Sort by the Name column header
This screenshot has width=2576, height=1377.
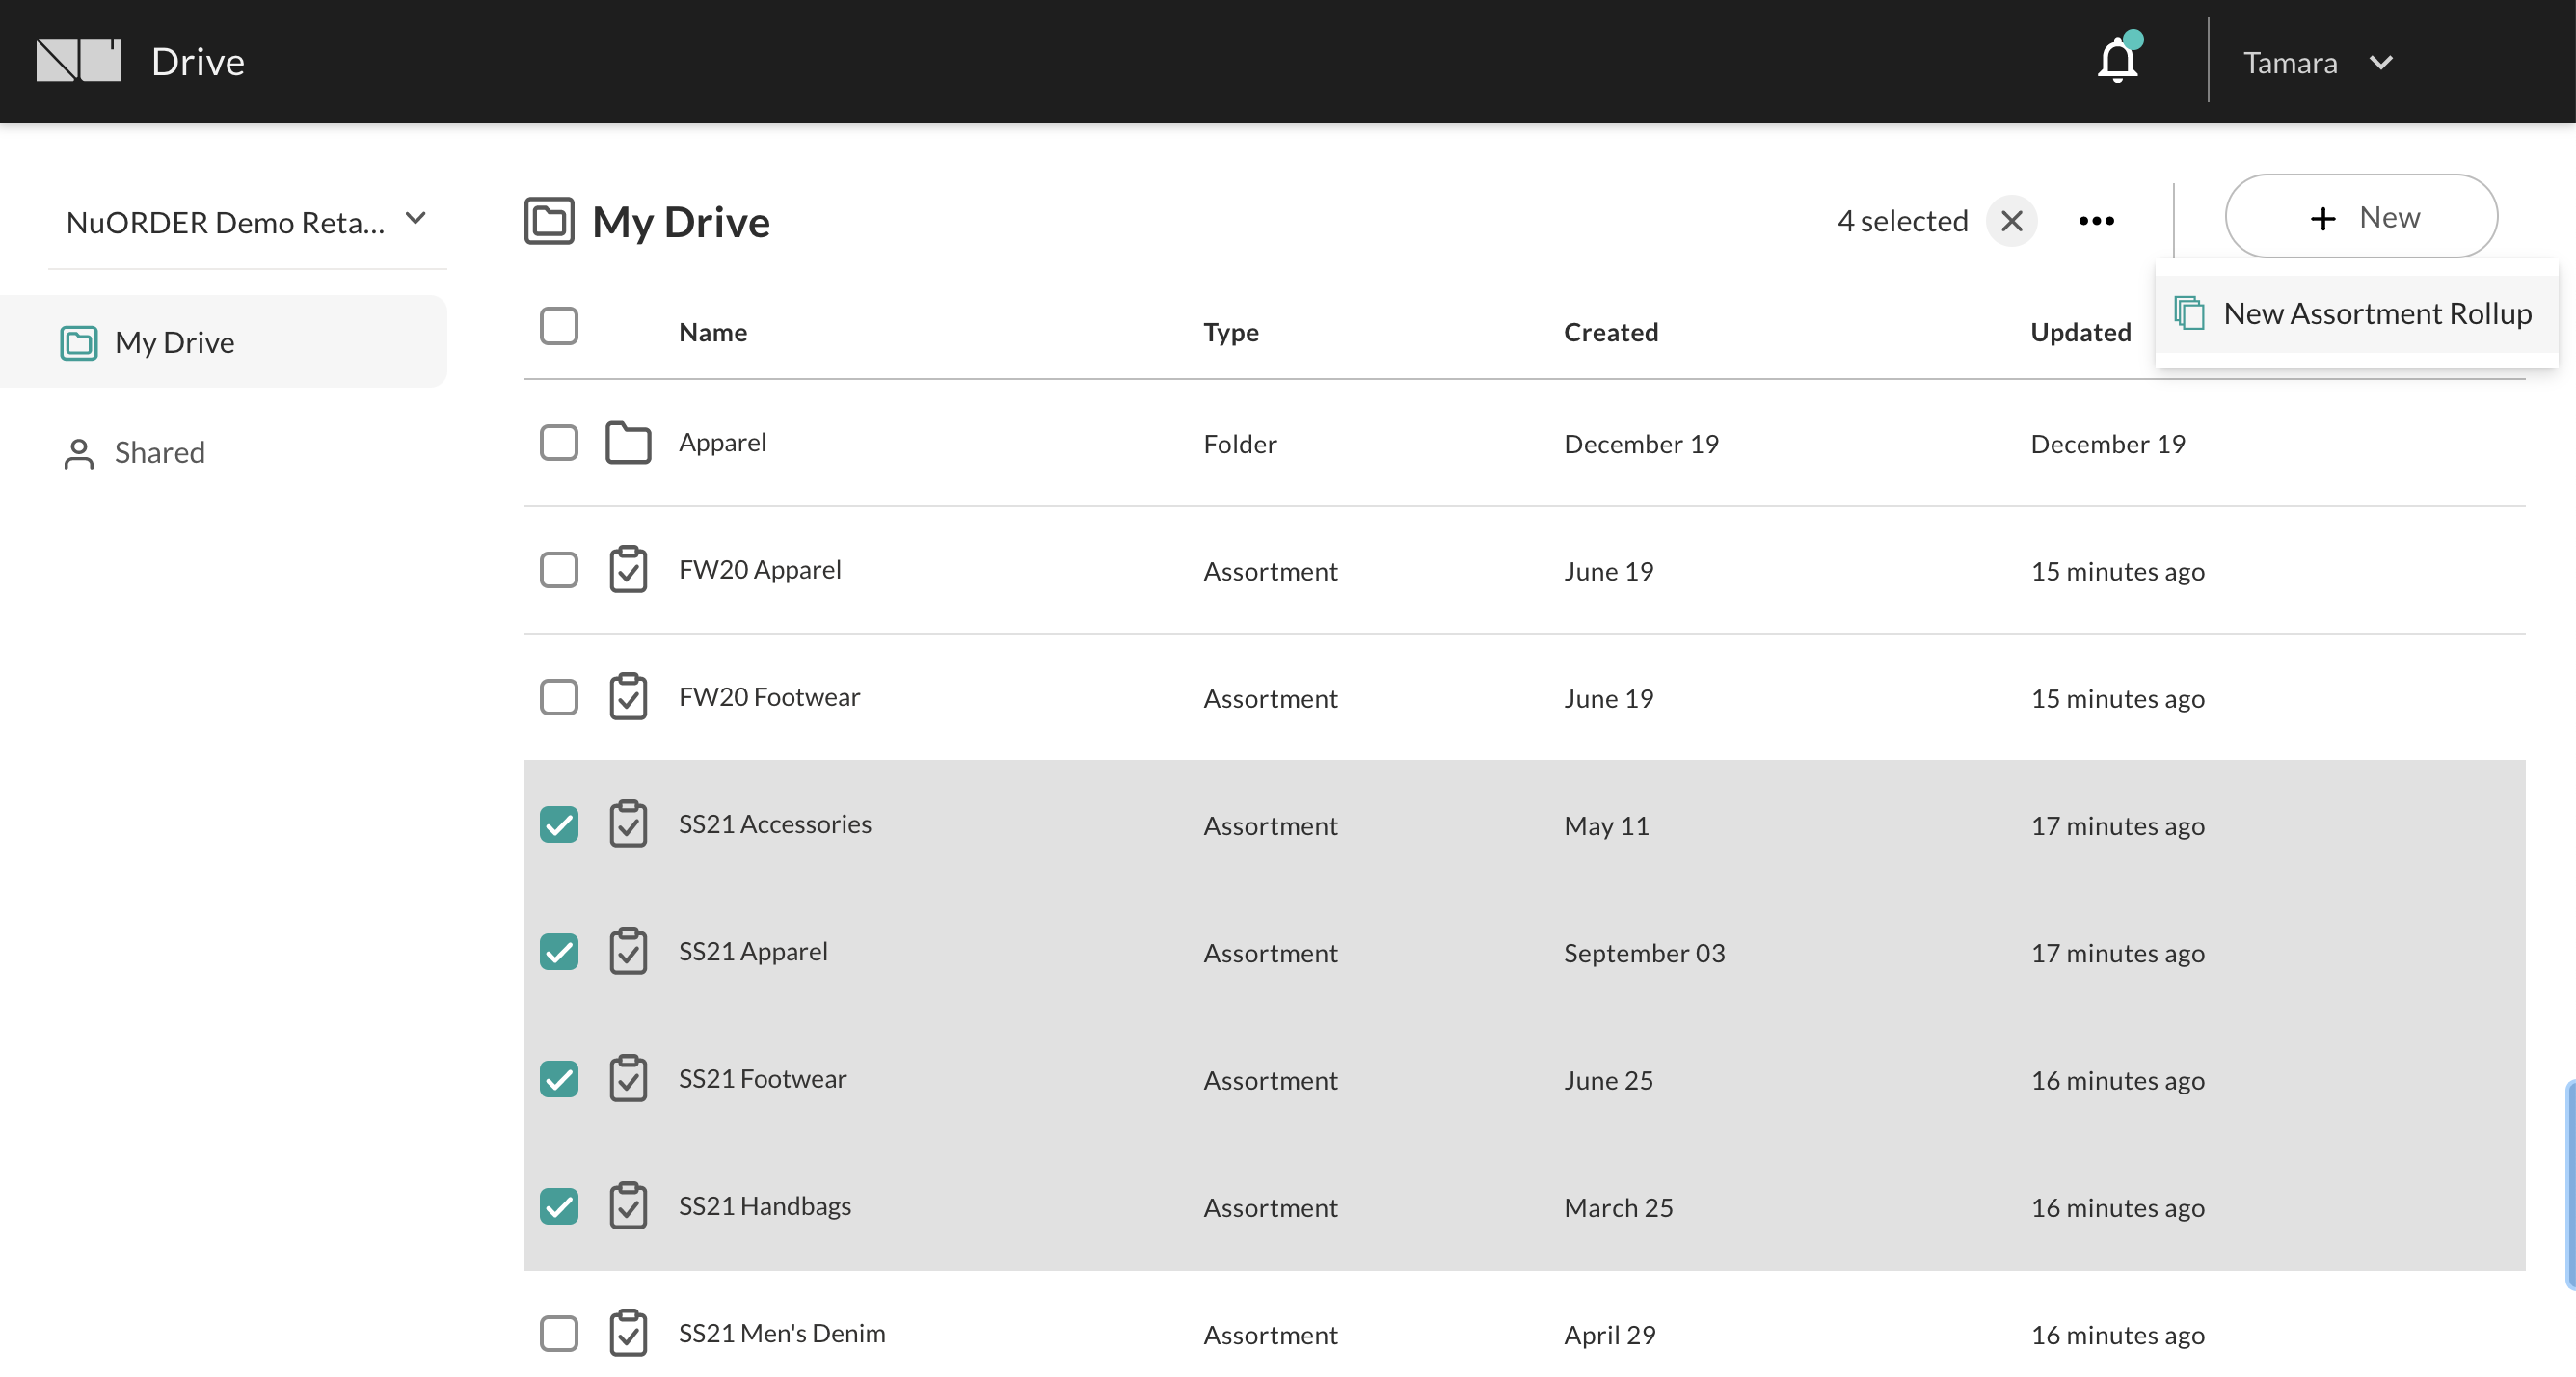713,332
